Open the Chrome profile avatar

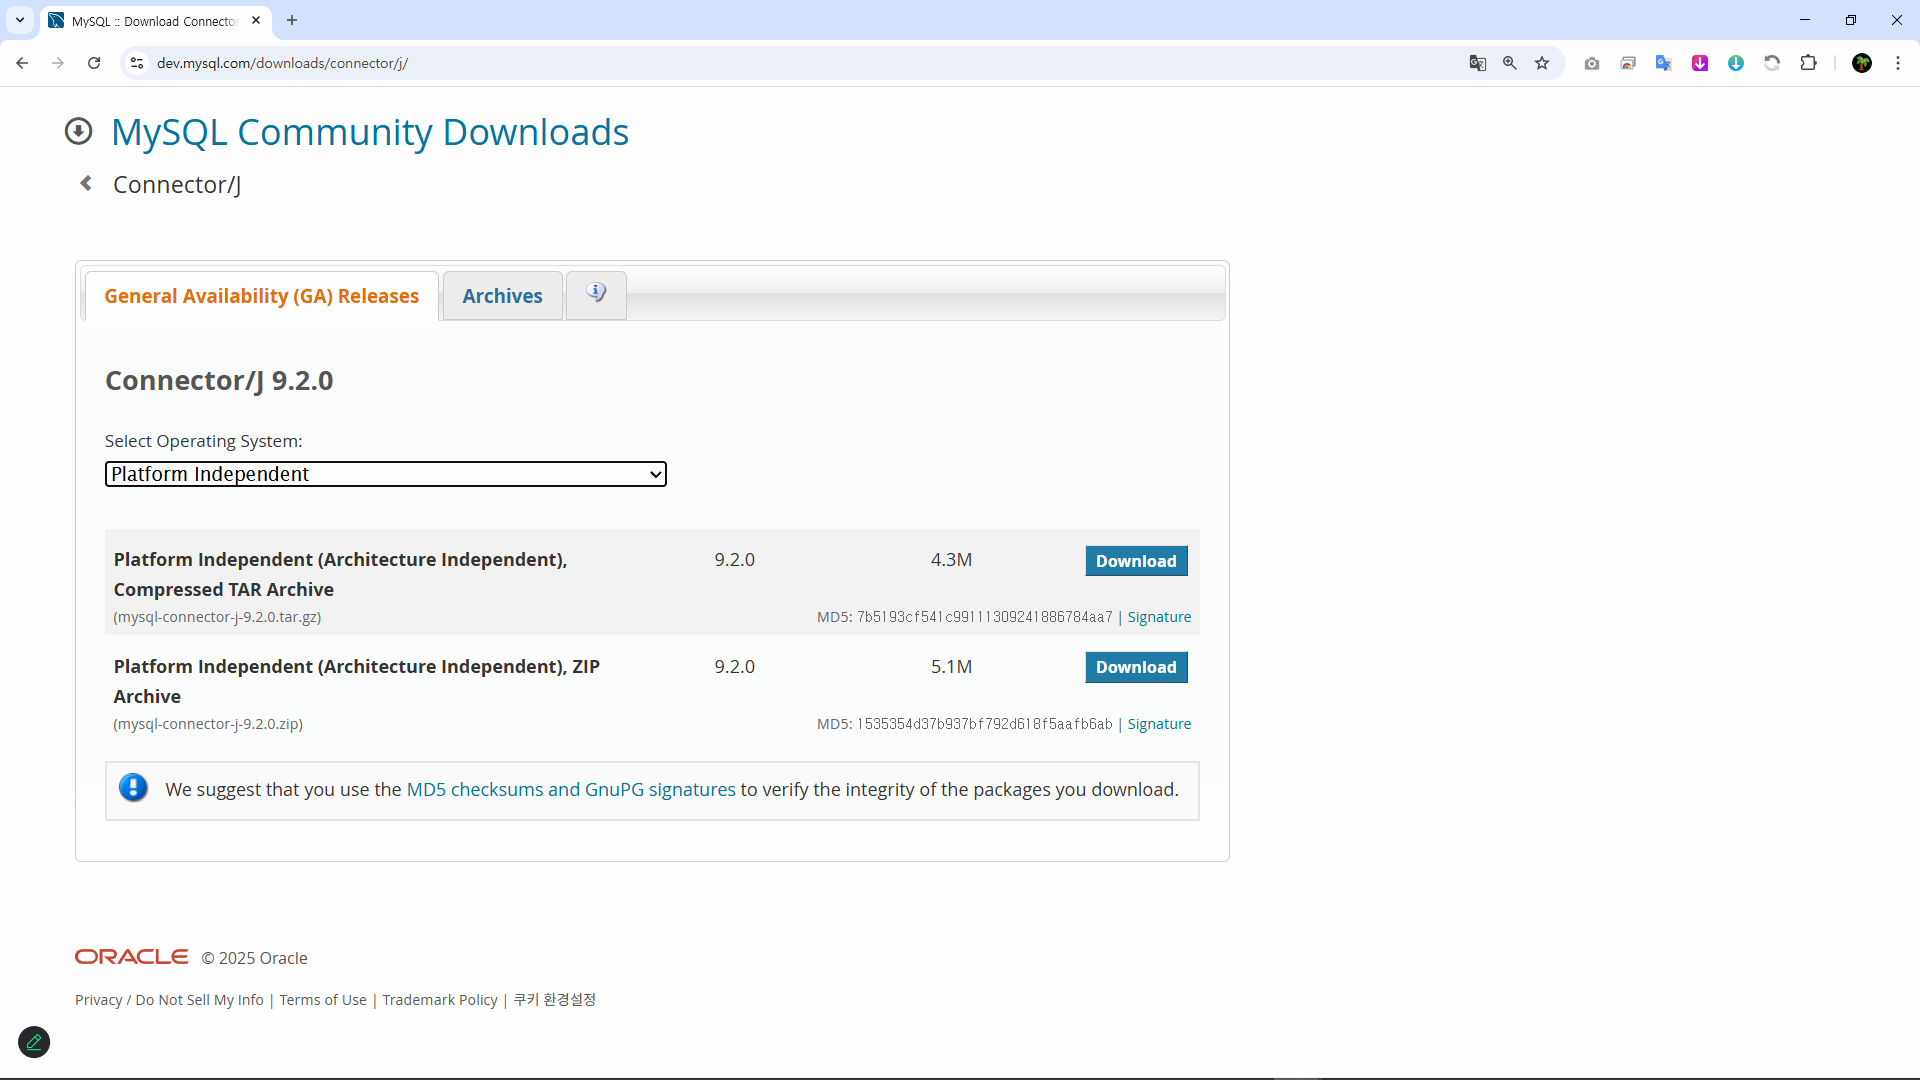click(x=1862, y=63)
